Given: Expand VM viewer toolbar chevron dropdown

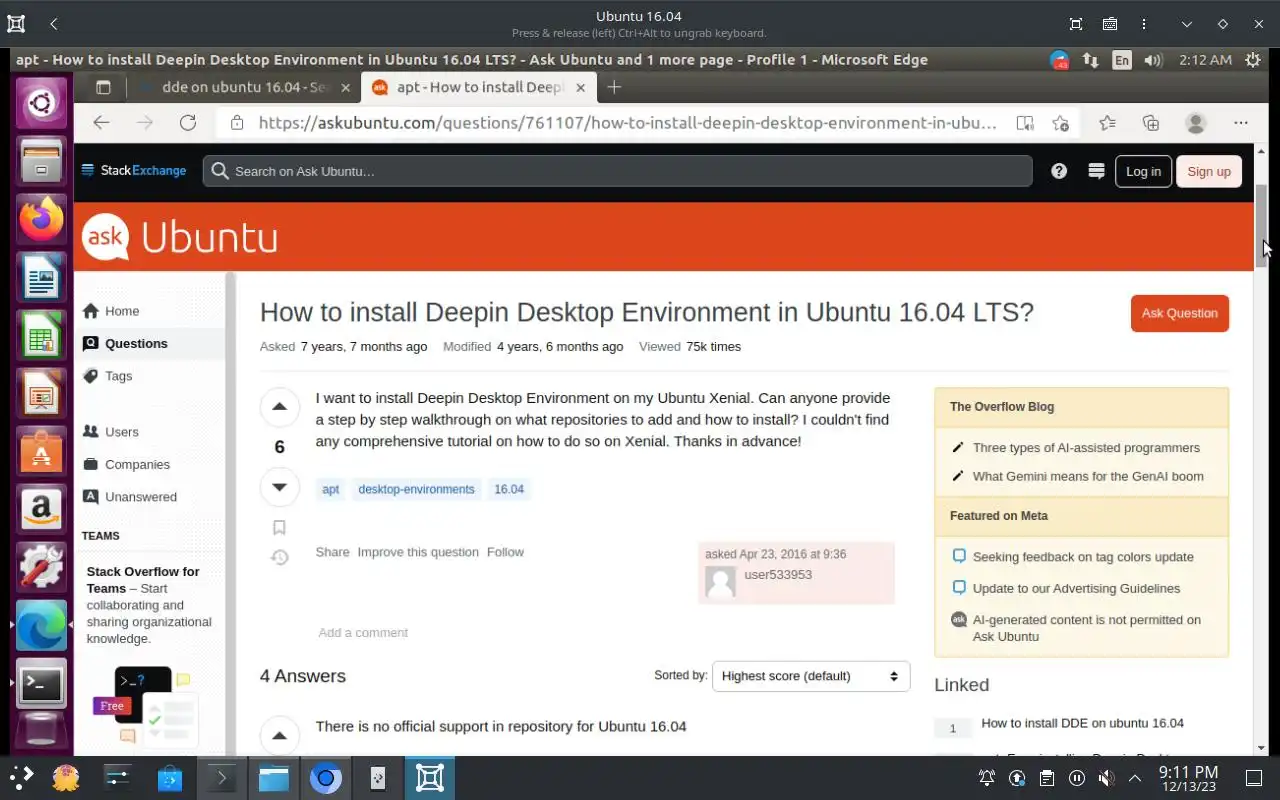Looking at the screenshot, I should coord(1186,23).
